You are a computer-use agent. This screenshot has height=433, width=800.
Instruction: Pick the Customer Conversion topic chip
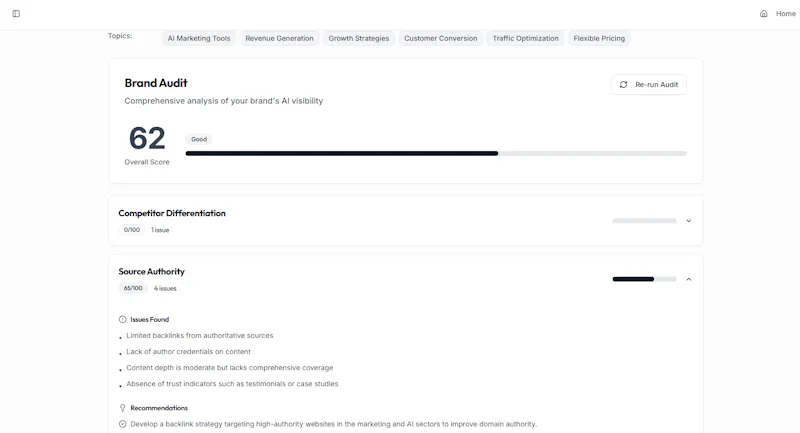point(441,38)
